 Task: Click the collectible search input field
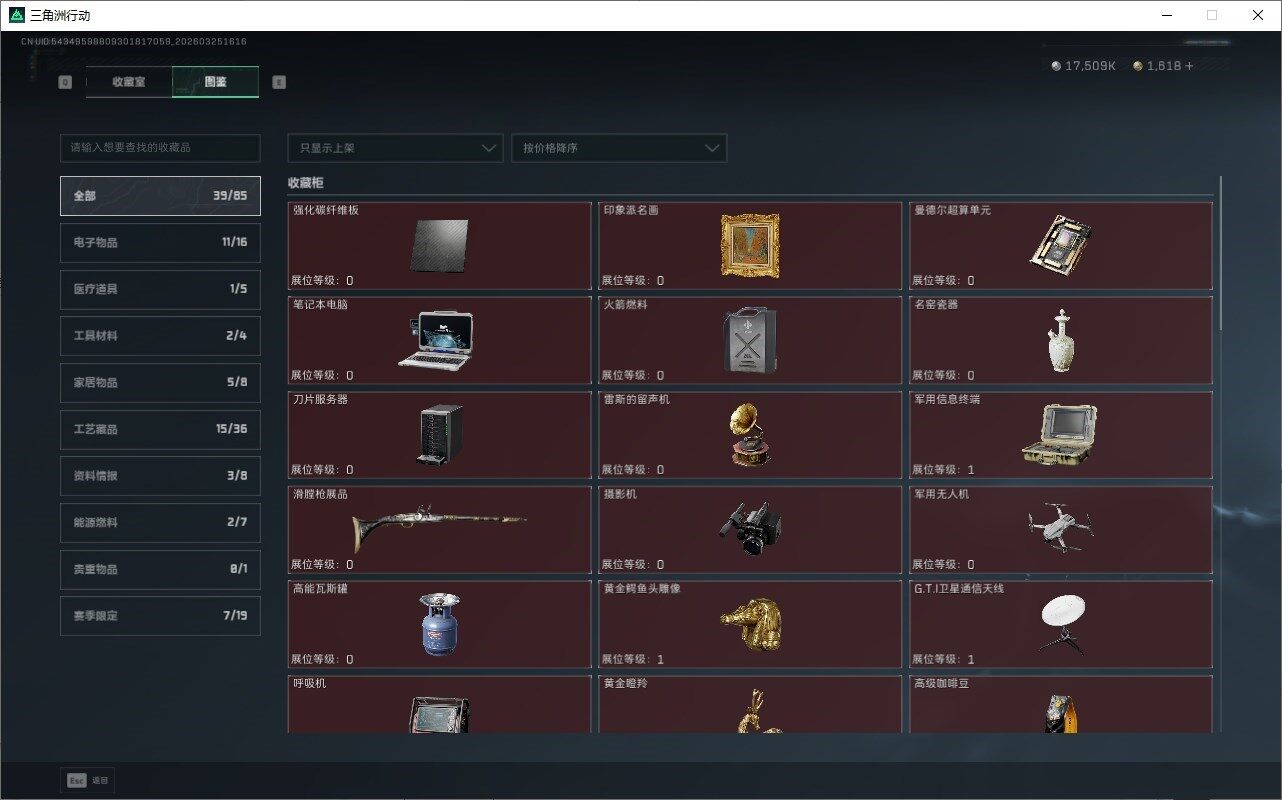[x=159, y=147]
